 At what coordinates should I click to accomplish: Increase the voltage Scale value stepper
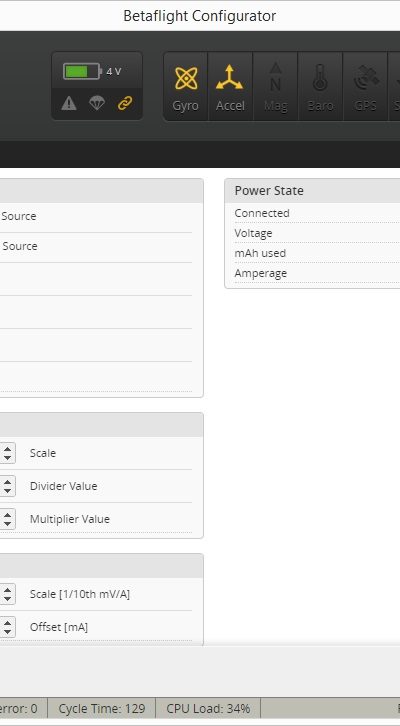tap(7, 448)
